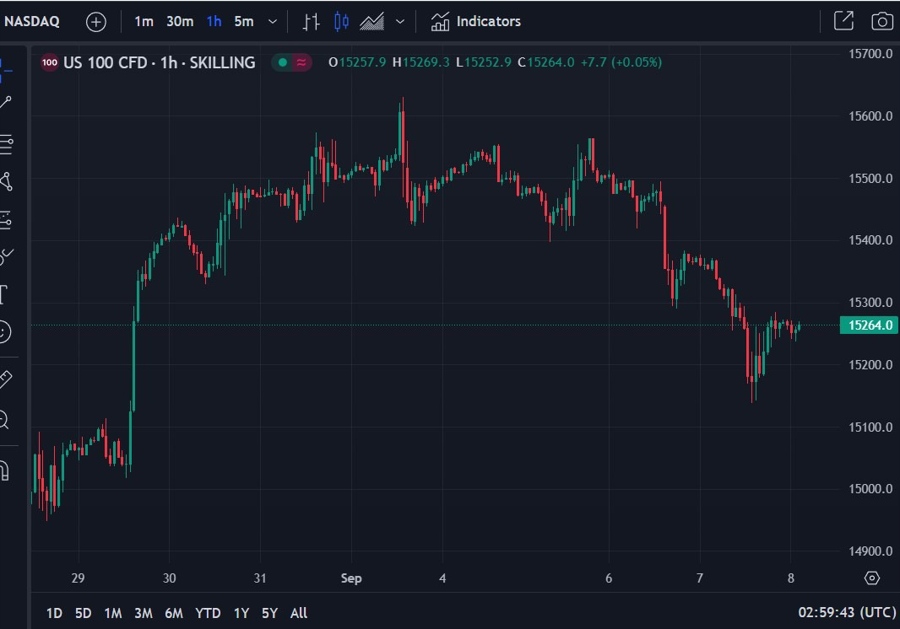This screenshot has width=900, height=629.
Task: Click the NASDAQ symbol search field
Action: 32,21
